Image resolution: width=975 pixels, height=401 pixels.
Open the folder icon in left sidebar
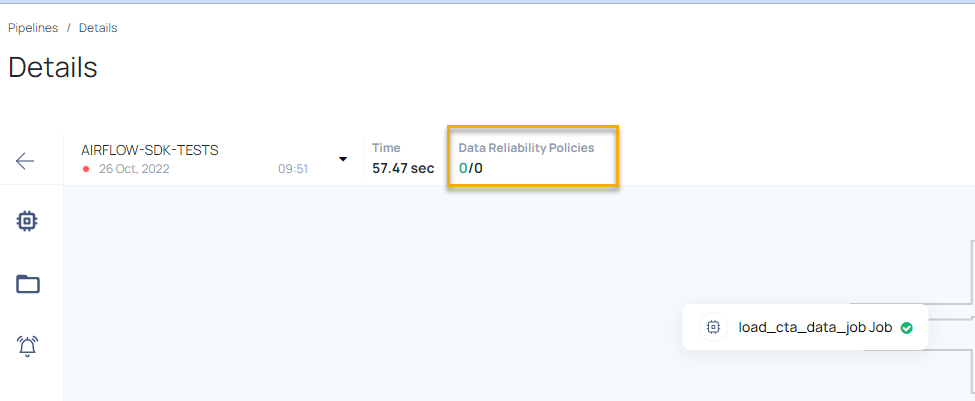(x=27, y=284)
